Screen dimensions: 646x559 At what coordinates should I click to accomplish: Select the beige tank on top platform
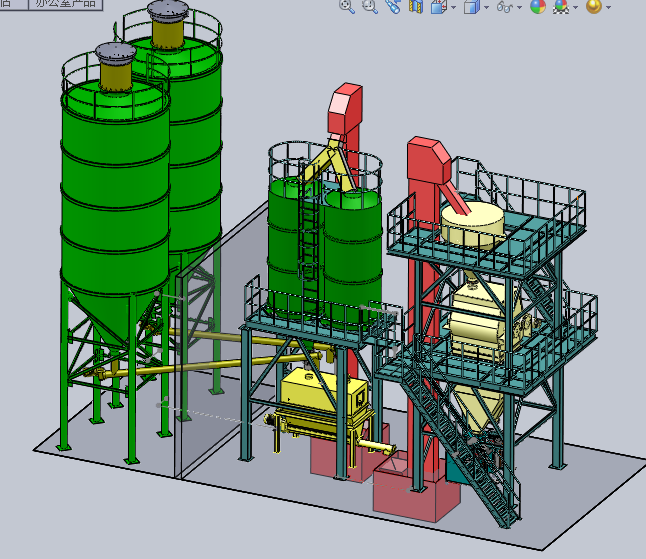[472, 224]
